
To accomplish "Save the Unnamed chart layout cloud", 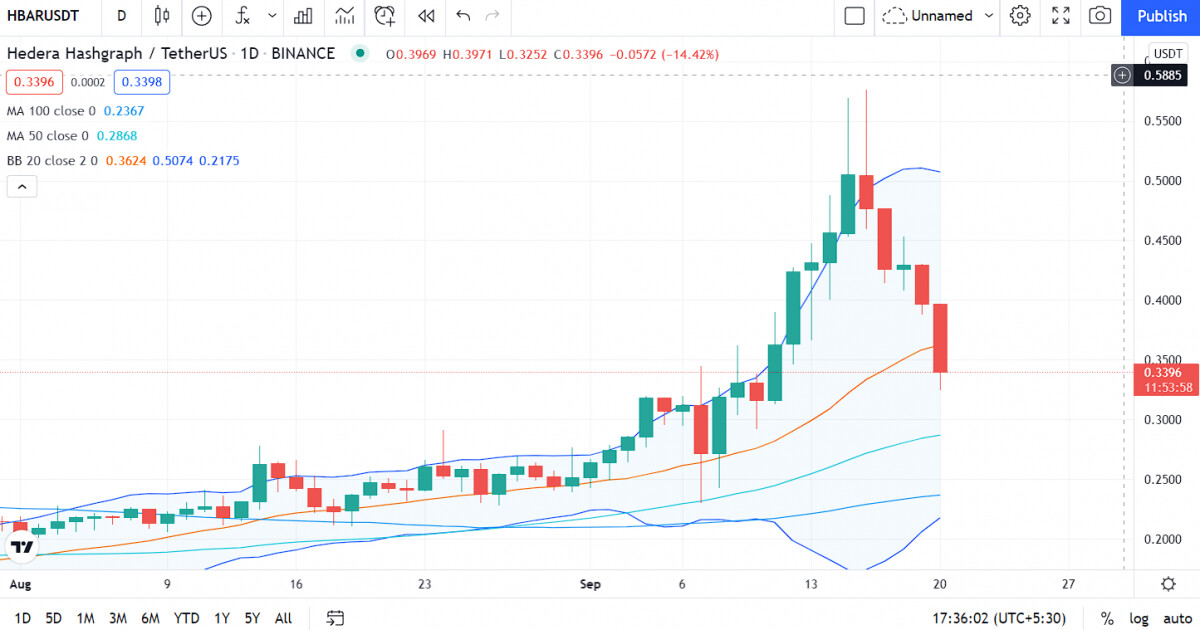I will click(x=927, y=16).
